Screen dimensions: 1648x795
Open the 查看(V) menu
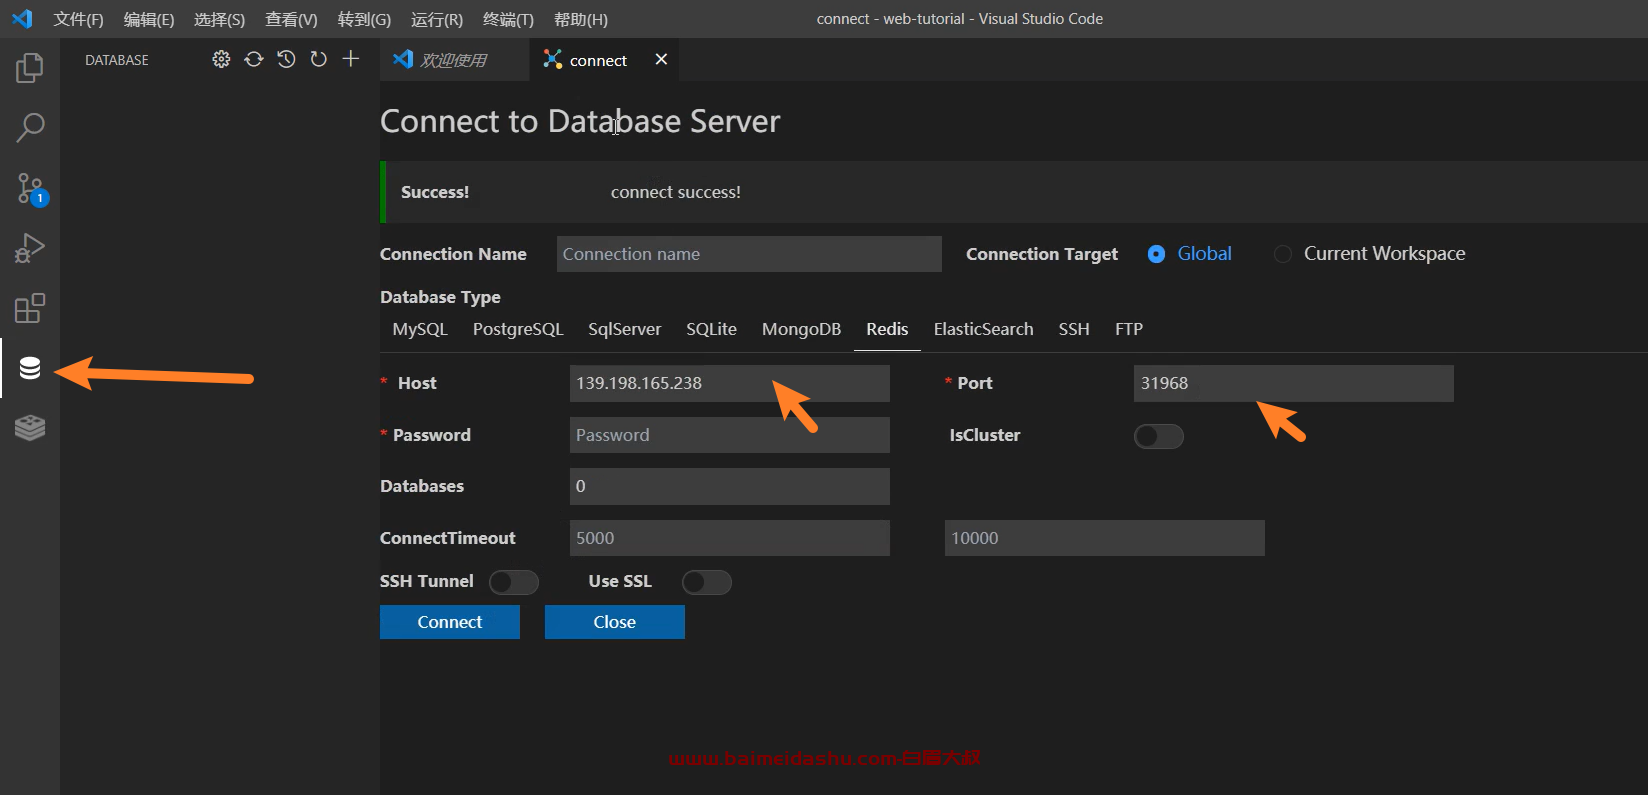pos(291,19)
